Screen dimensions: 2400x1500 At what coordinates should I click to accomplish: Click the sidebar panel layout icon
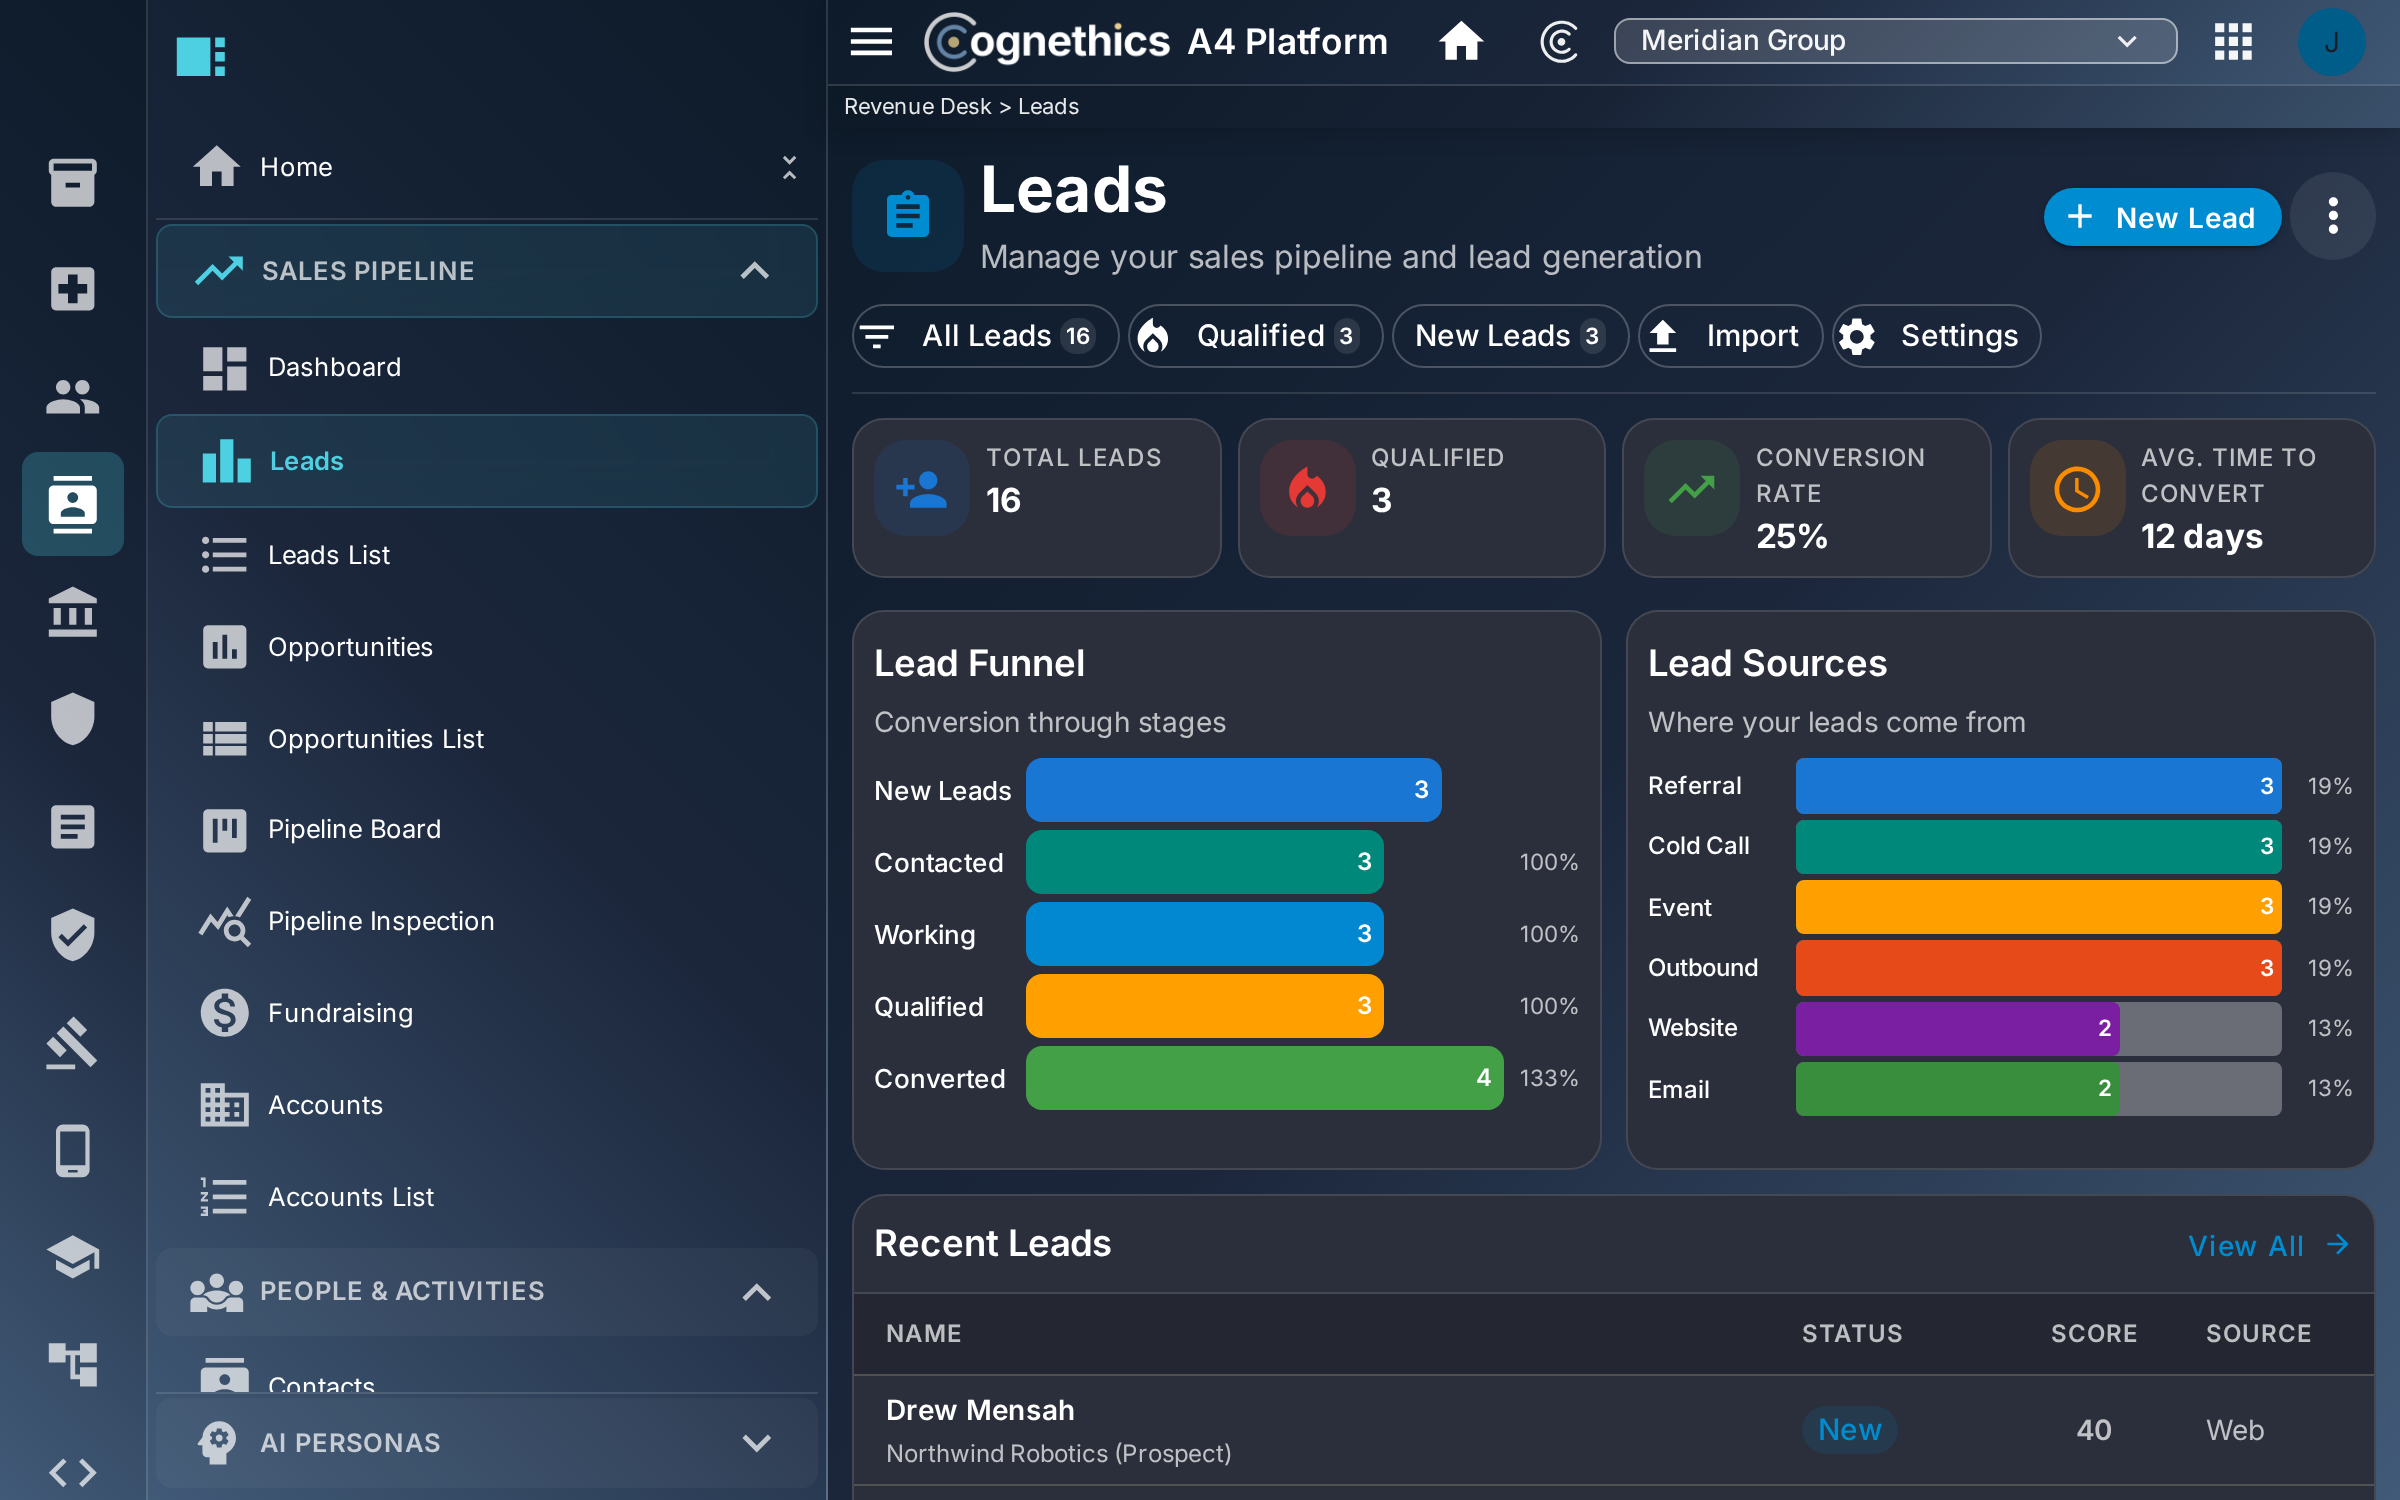[200, 56]
